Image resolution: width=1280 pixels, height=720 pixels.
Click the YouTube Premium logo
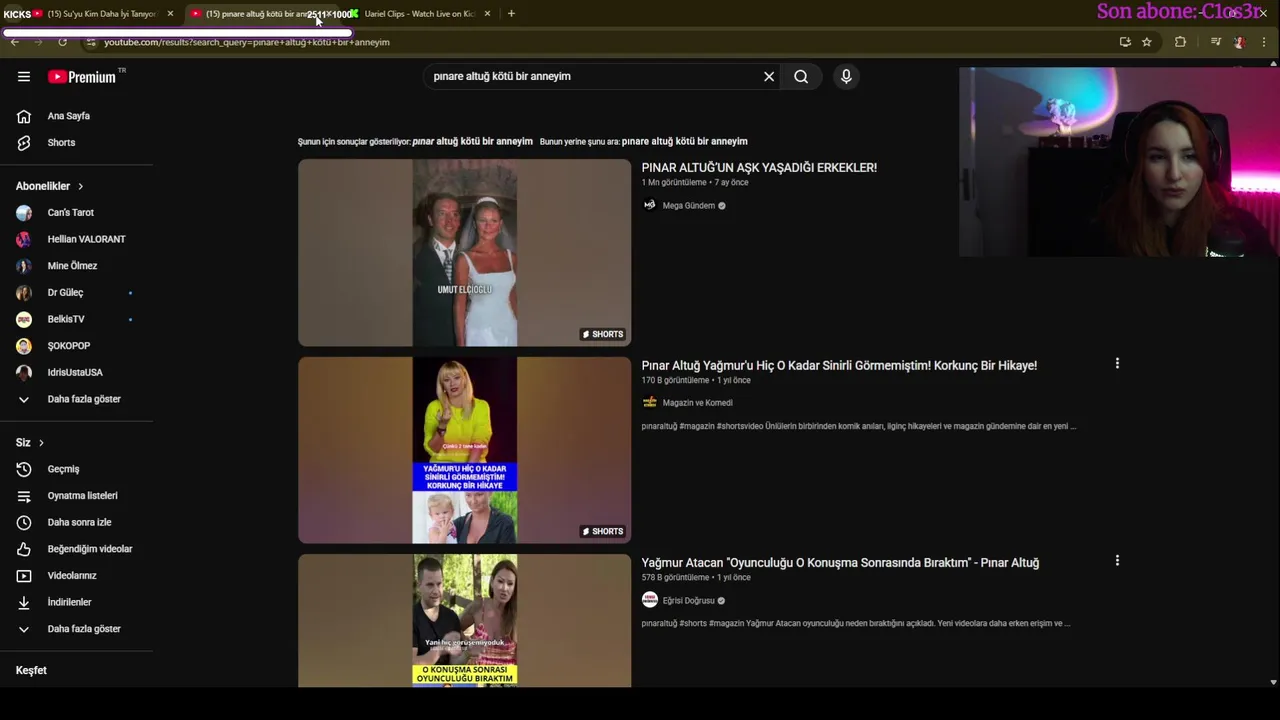[82, 77]
